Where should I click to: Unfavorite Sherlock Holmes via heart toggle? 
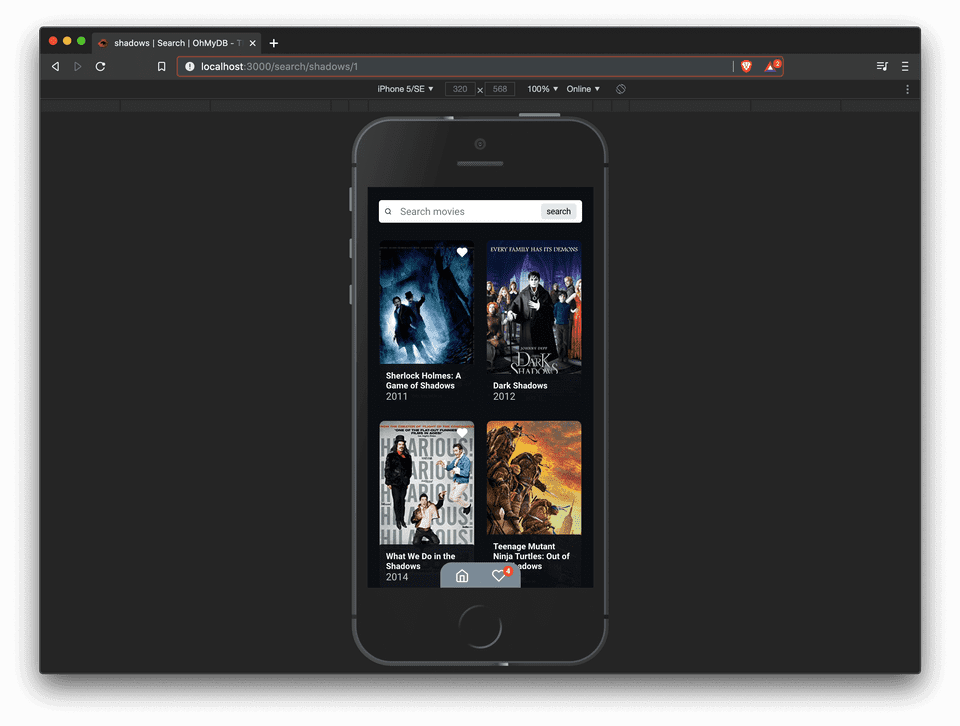coord(462,253)
